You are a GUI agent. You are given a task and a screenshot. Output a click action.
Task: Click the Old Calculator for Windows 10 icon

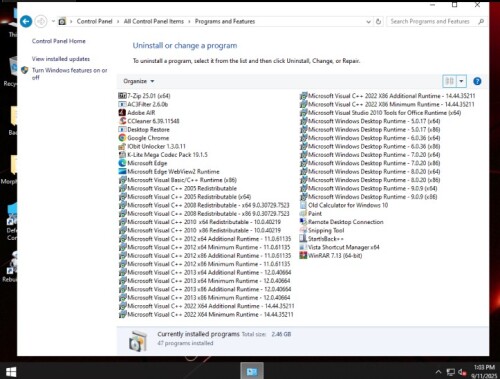pos(303,205)
